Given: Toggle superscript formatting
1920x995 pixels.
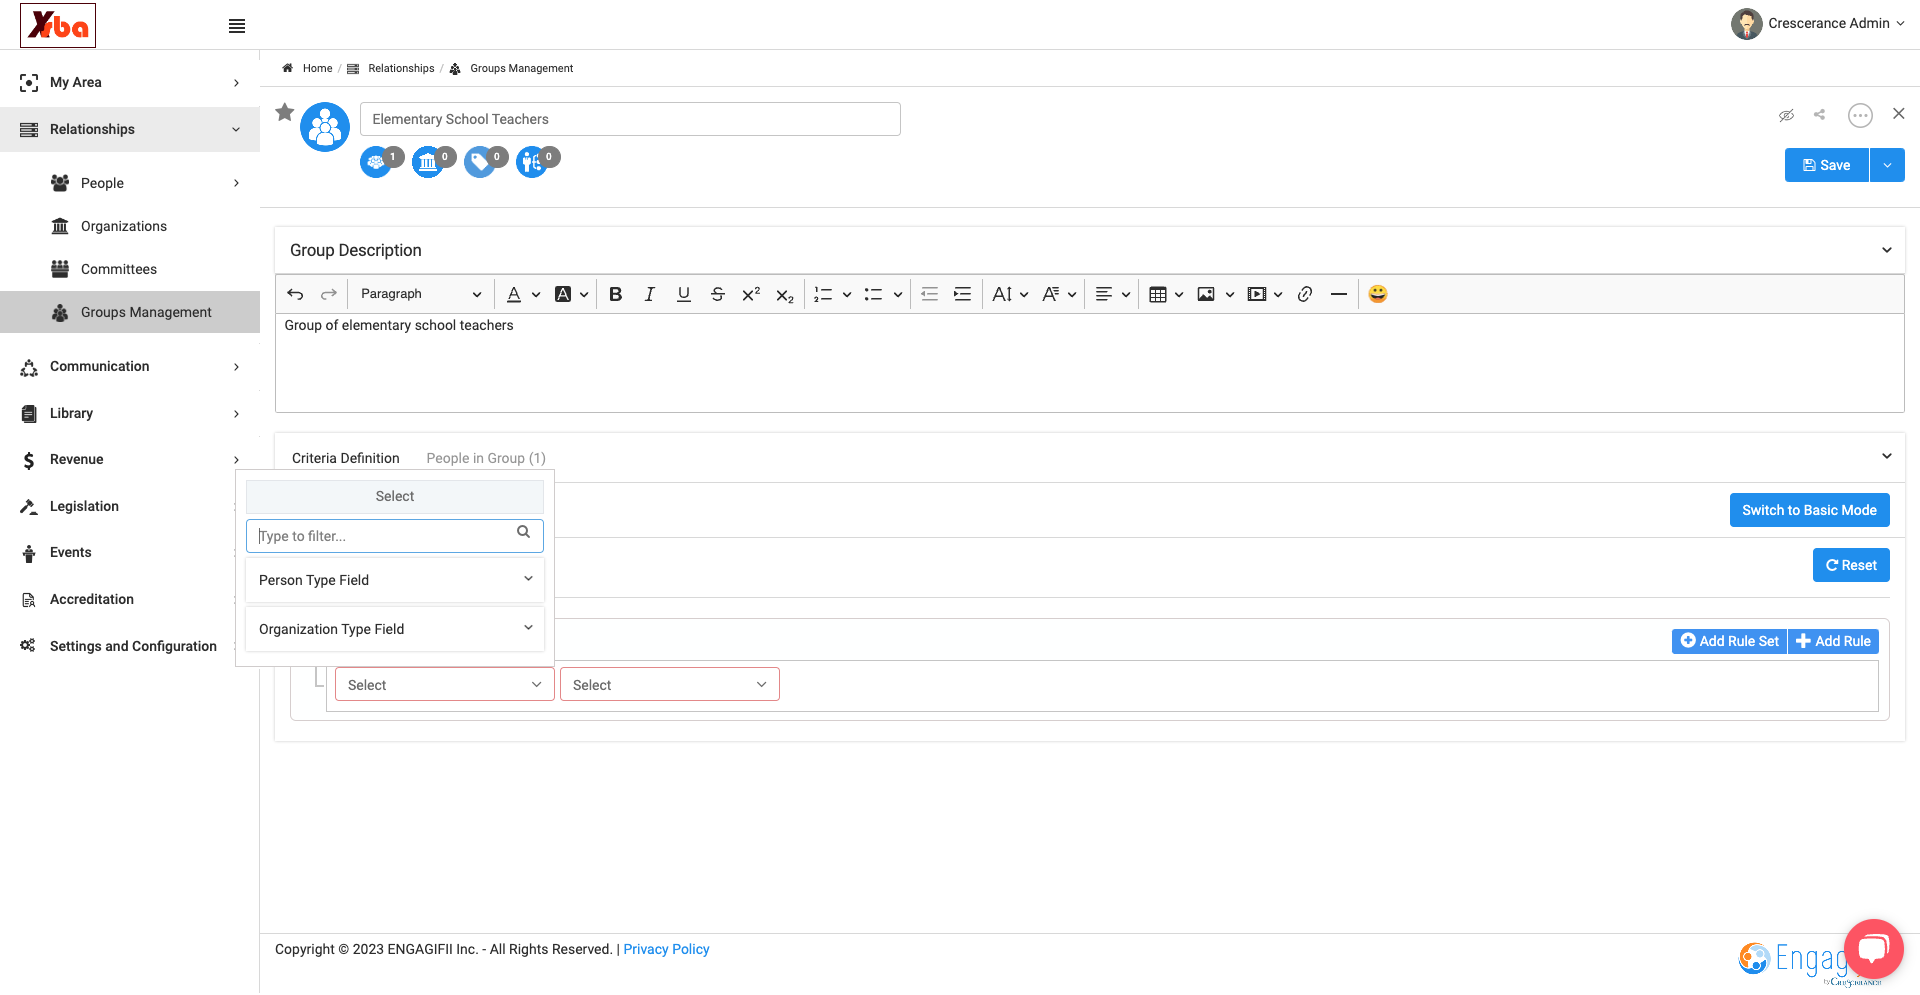Looking at the screenshot, I should pyautogui.click(x=751, y=294).
